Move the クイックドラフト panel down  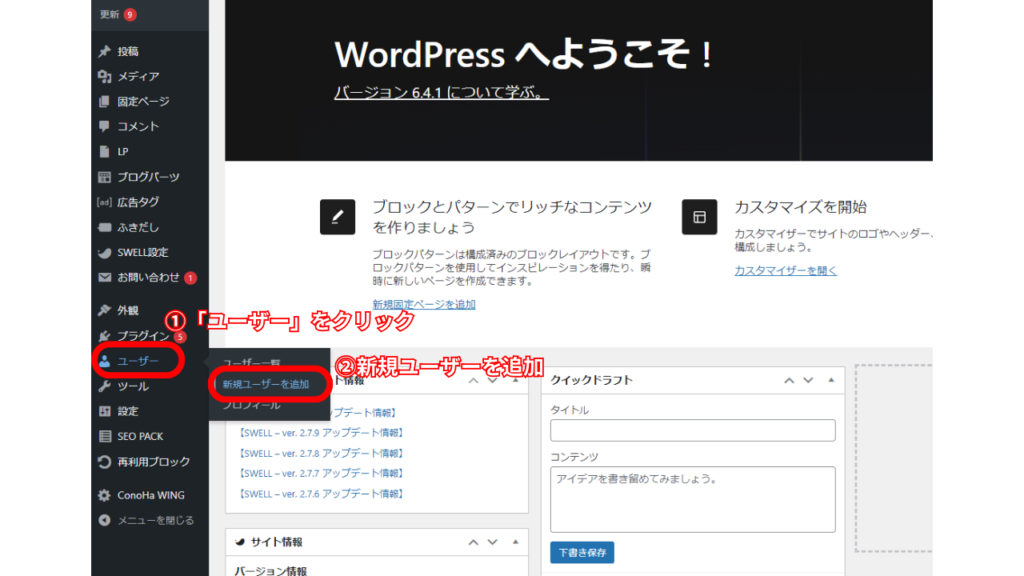click(x=808, y=380)
